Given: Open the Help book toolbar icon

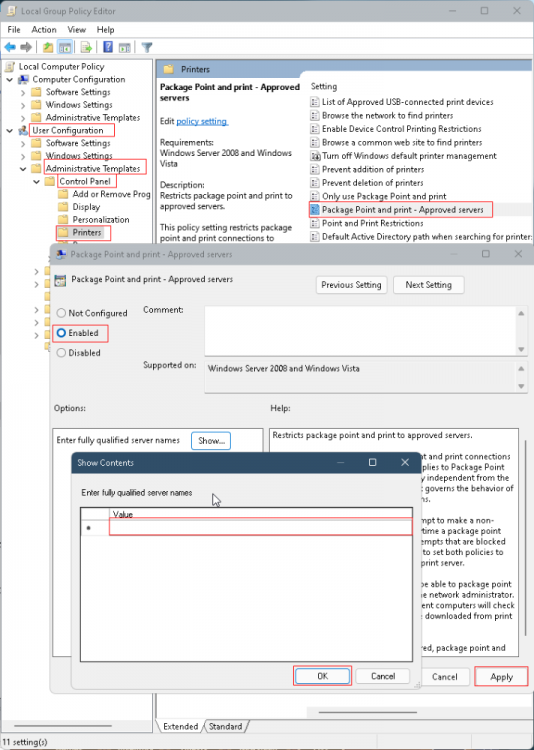Looking at the screenshot, I should click(x=108, y=47).
